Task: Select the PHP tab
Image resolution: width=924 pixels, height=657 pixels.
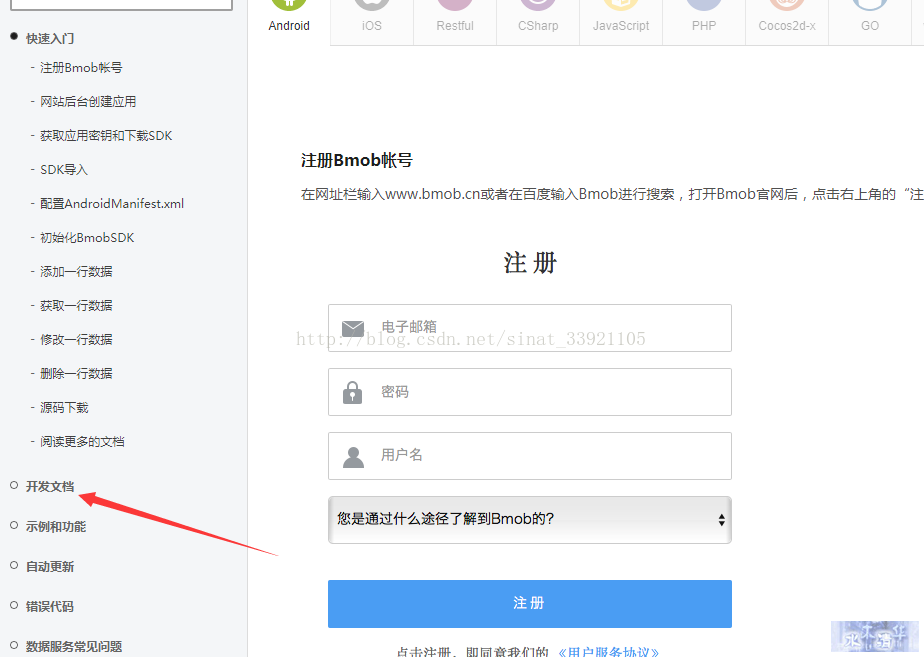Action: click(704, 21)
